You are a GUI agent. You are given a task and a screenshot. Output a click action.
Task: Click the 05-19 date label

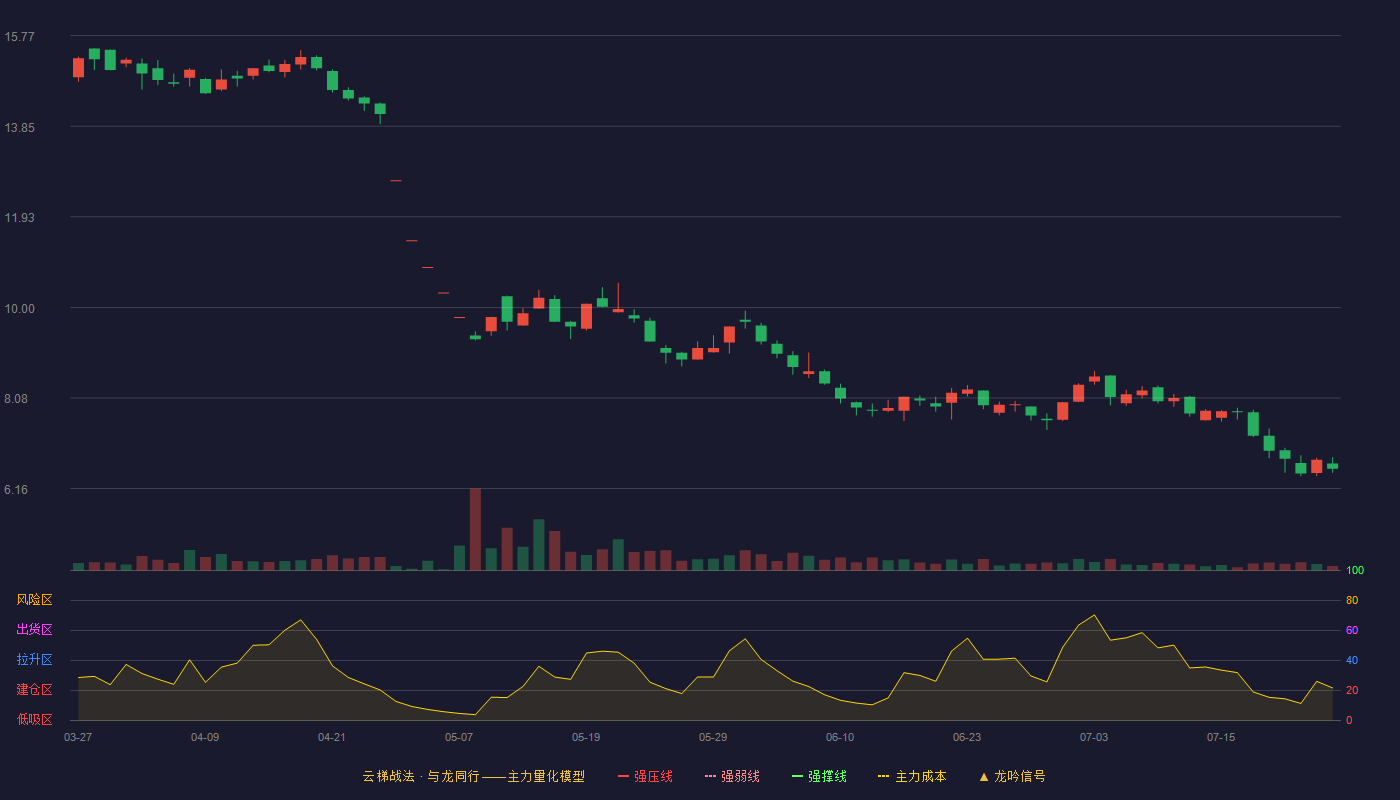[x=586, y=737]
